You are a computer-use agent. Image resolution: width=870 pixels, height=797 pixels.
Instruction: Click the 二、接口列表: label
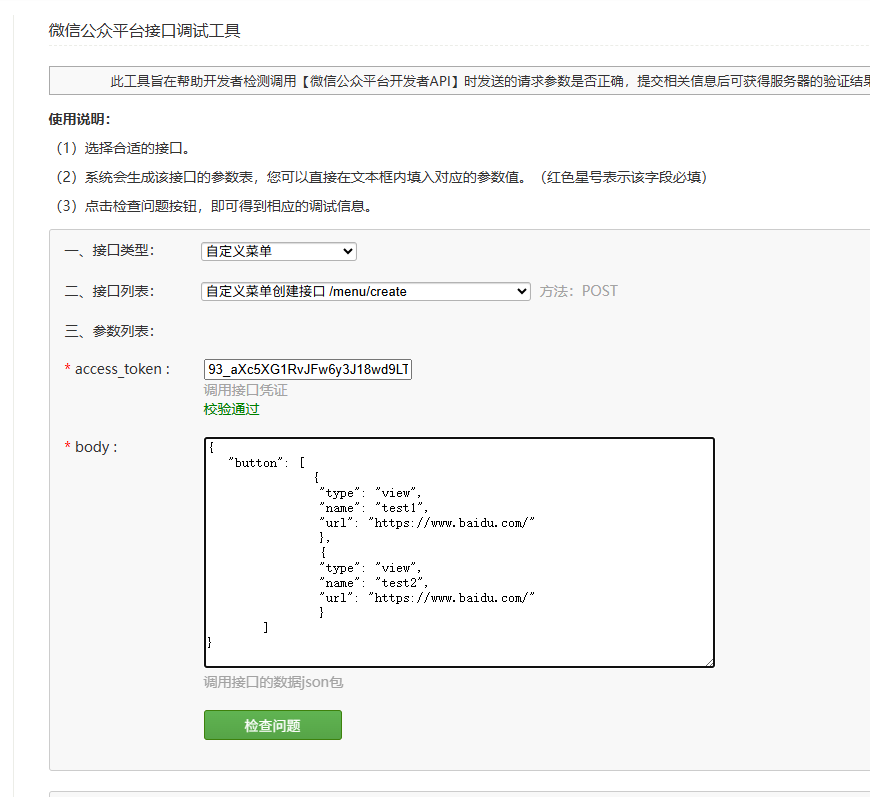[x=109, y=291]
